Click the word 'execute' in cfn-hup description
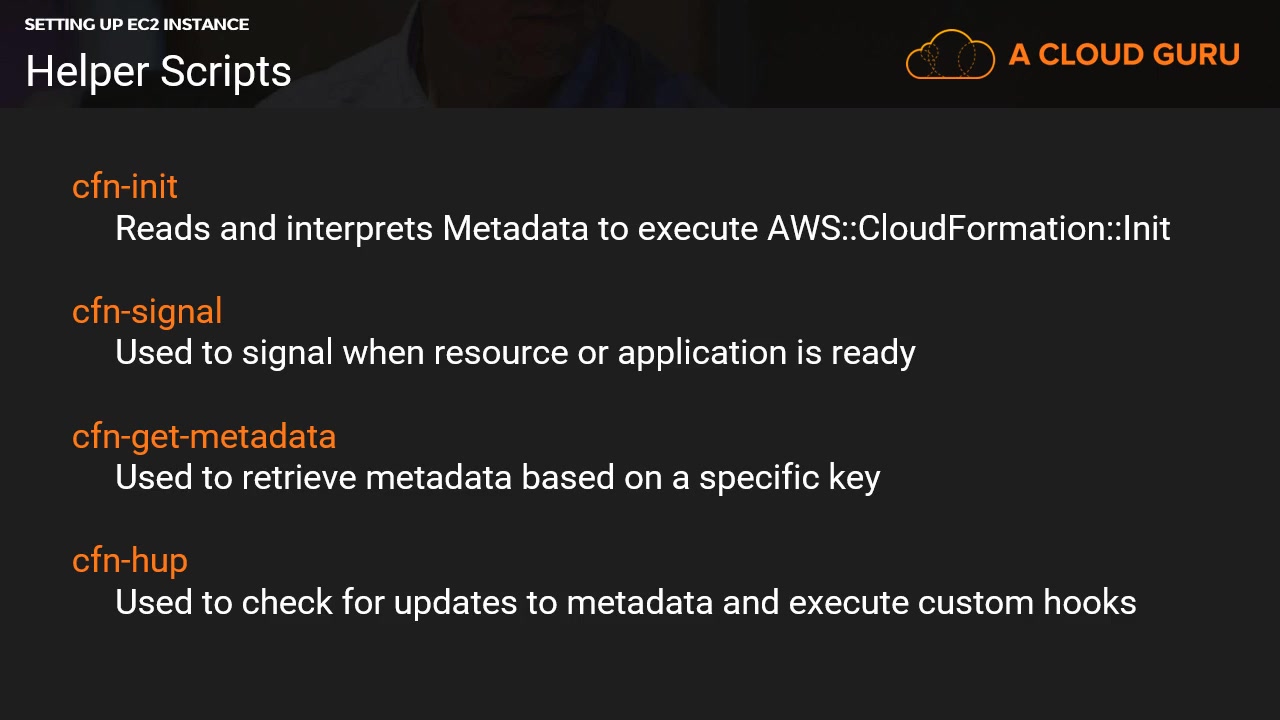This screenshot has height=720, width=1280. [849, 602]
